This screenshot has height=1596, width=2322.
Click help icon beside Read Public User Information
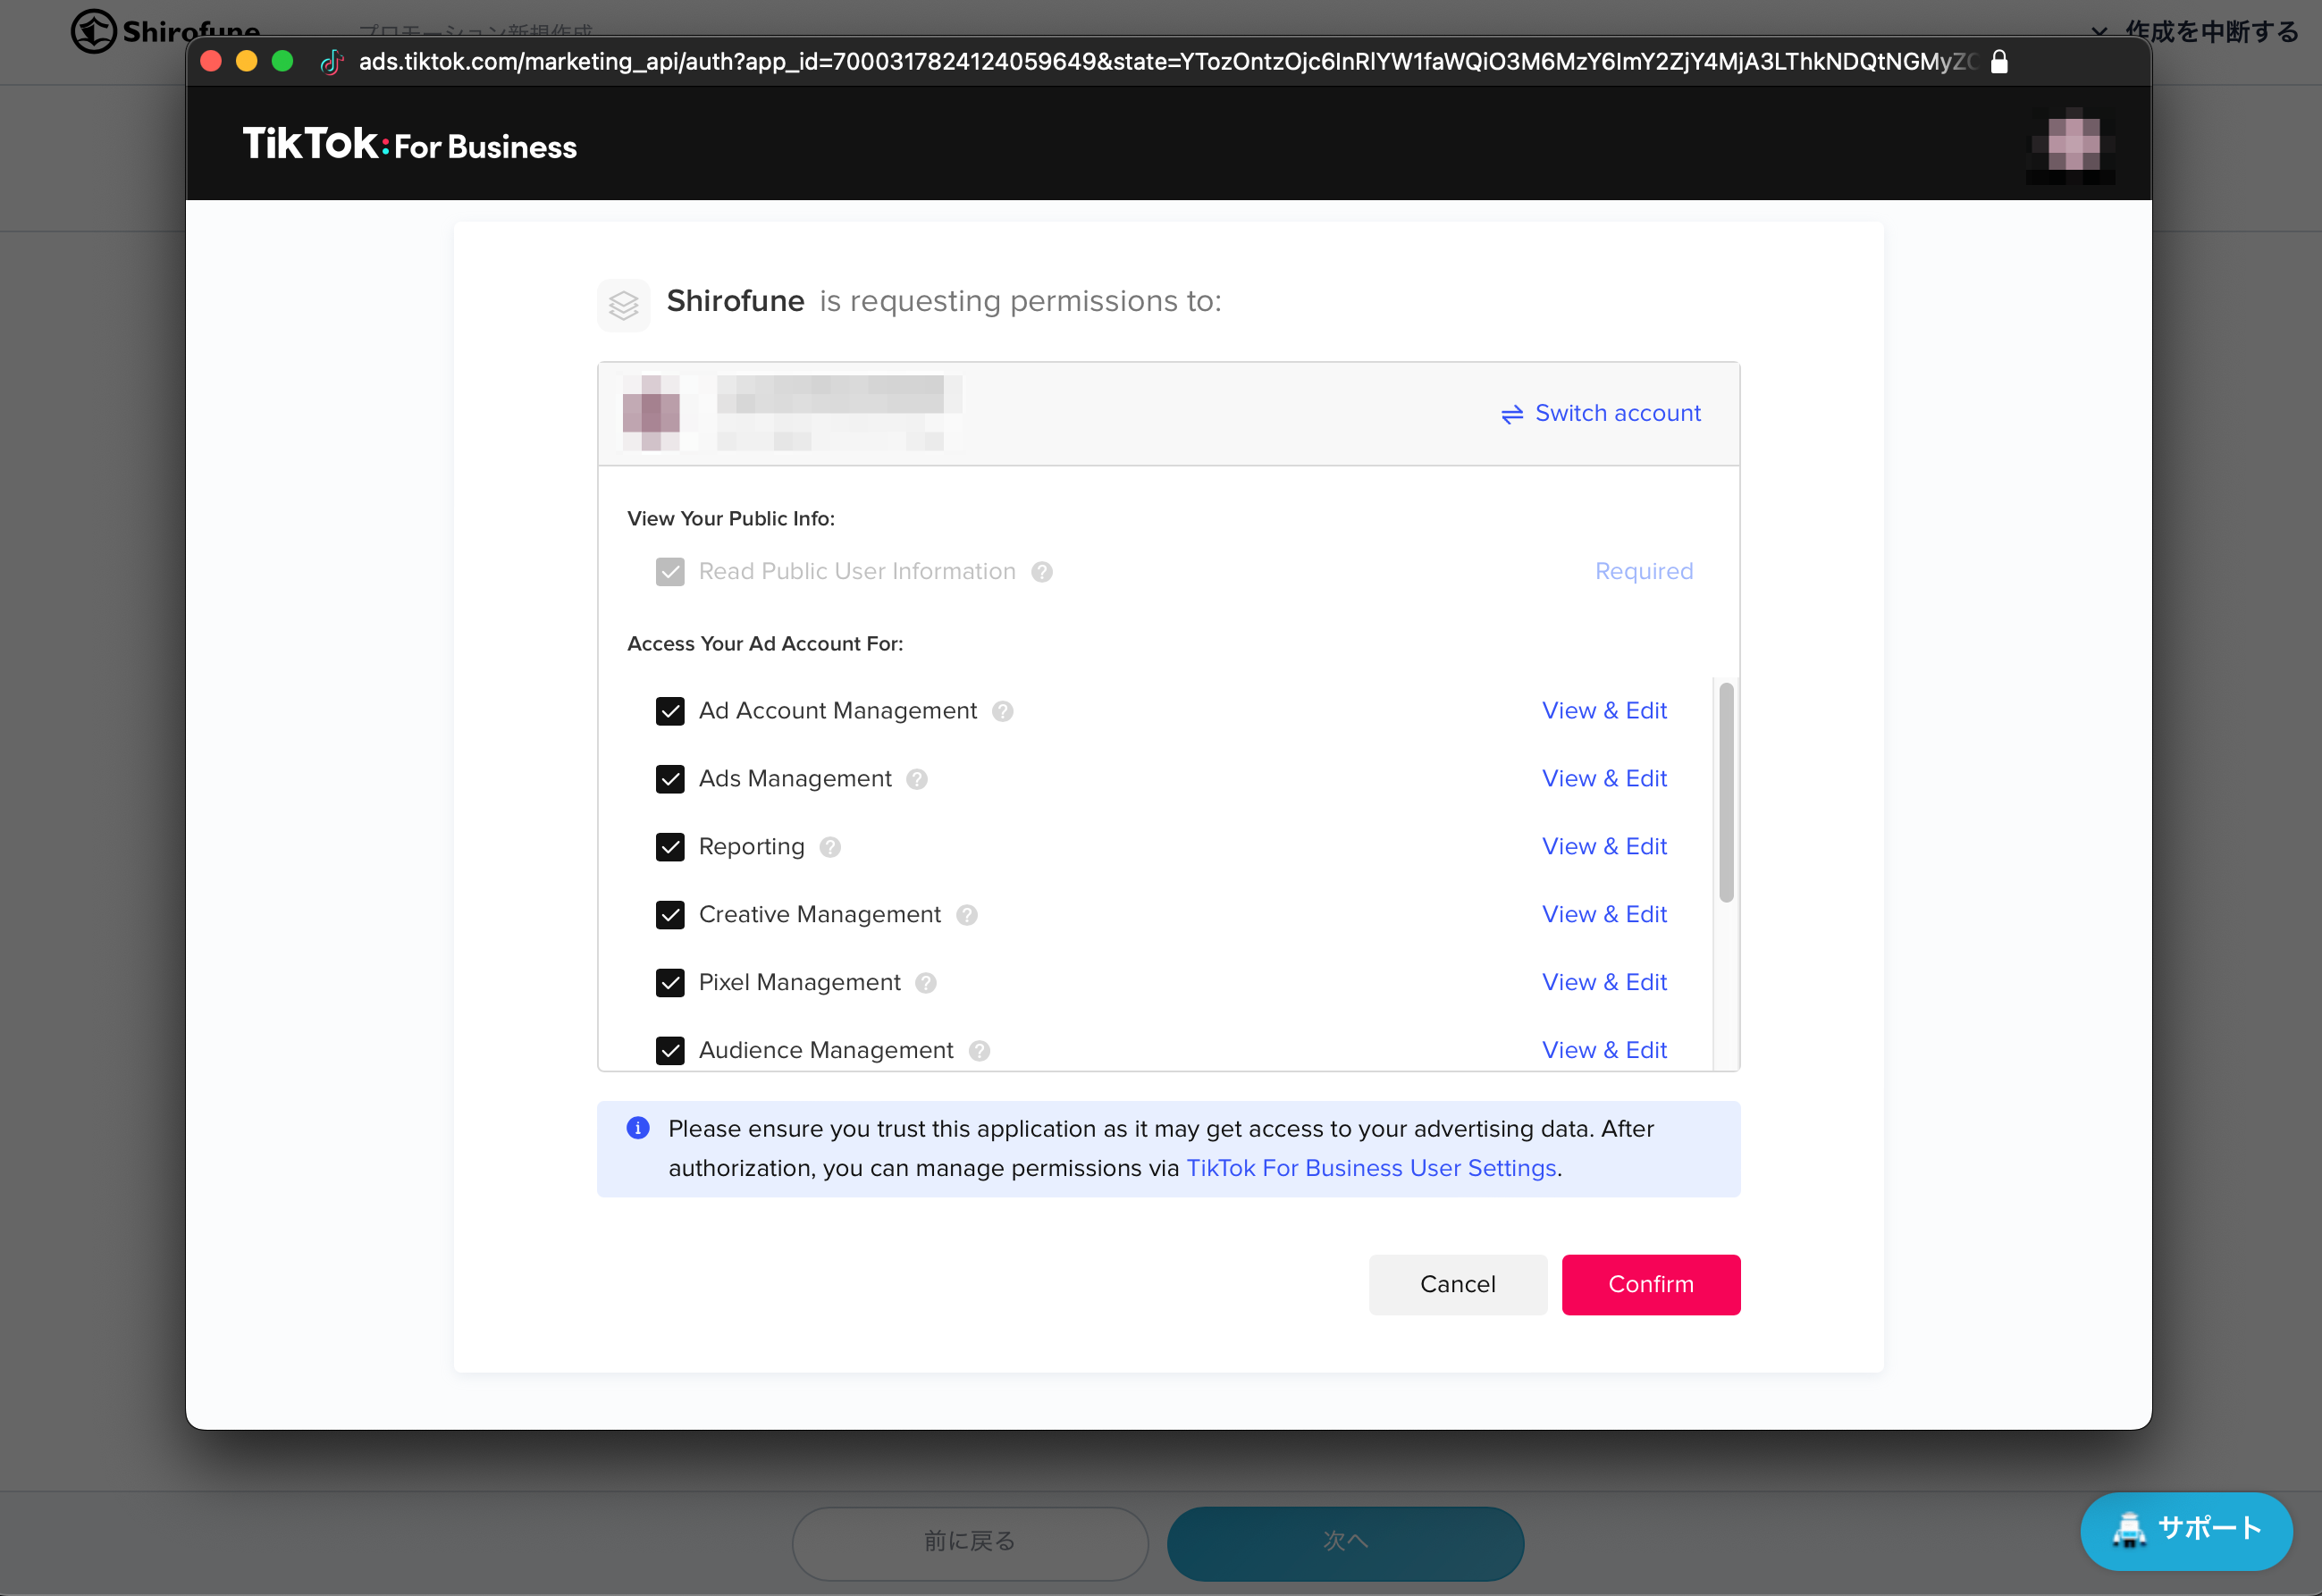click(1042, 572)
